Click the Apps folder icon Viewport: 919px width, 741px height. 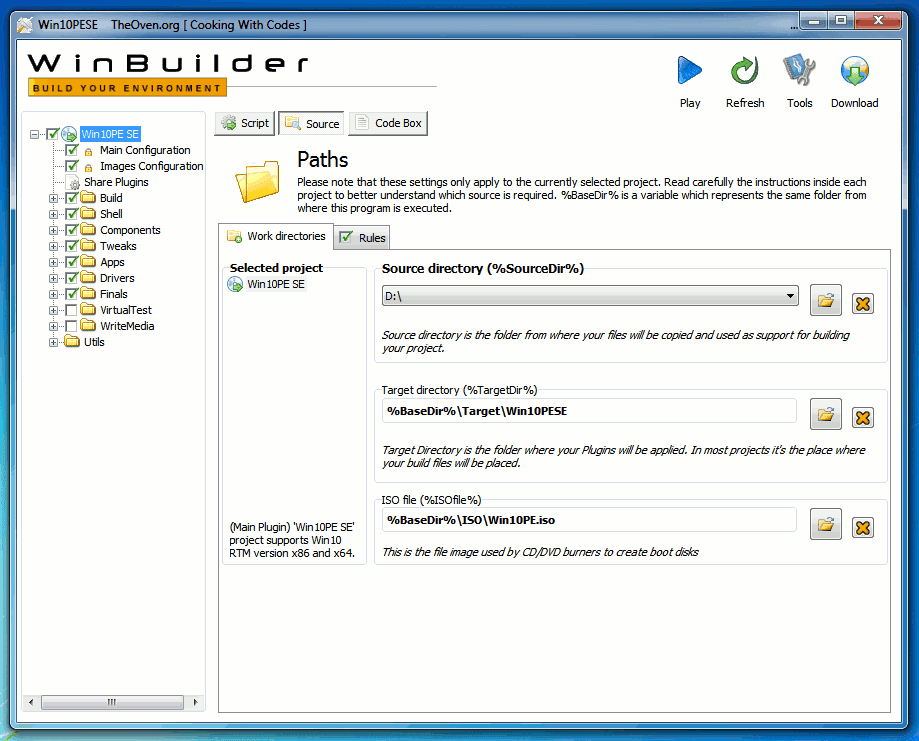tap(88, 261)
